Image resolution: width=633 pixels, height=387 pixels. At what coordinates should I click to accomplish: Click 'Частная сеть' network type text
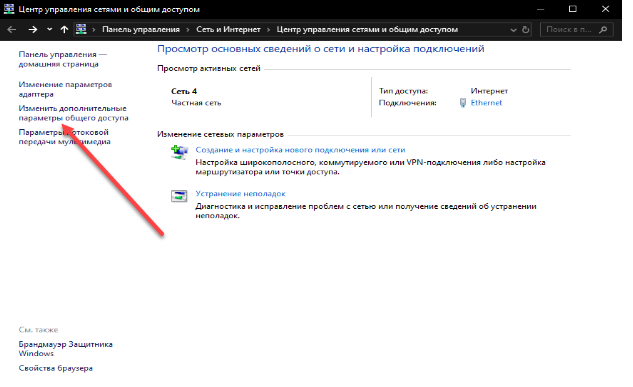coord(196,103)
